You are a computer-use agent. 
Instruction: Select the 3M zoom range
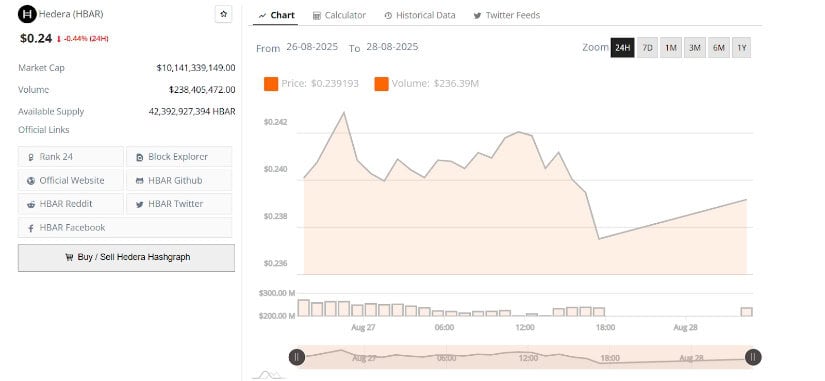click(x=695, y=48)
